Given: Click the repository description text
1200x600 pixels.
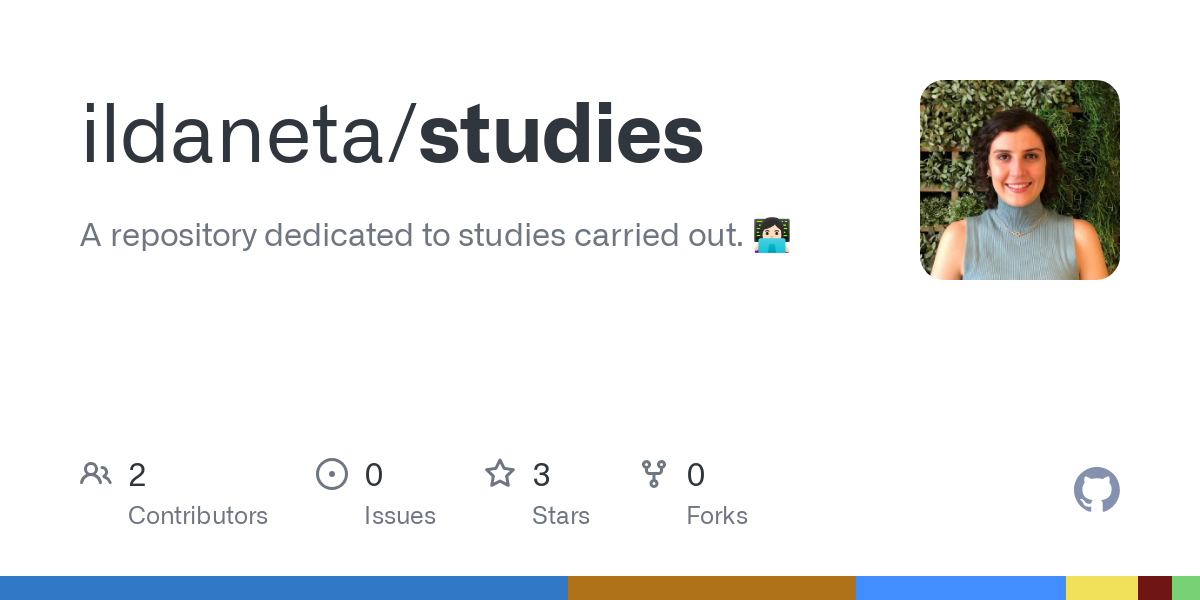Looking at the screenshot, I should (x=410, y=235).
